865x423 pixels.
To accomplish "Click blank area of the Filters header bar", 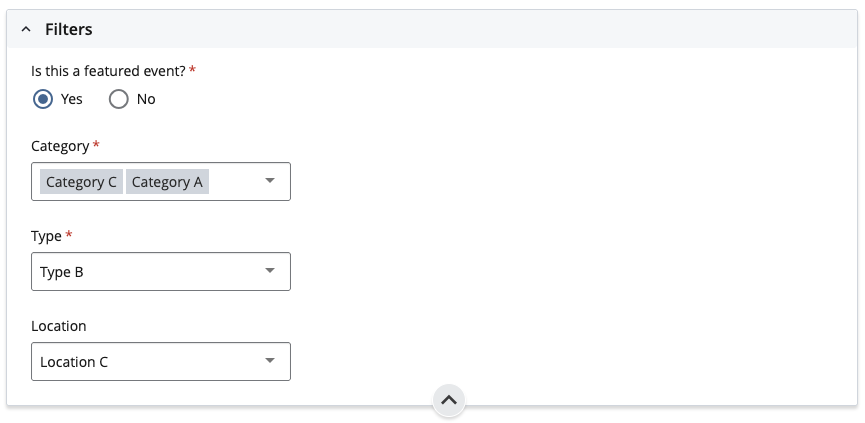I will [474, 29].
